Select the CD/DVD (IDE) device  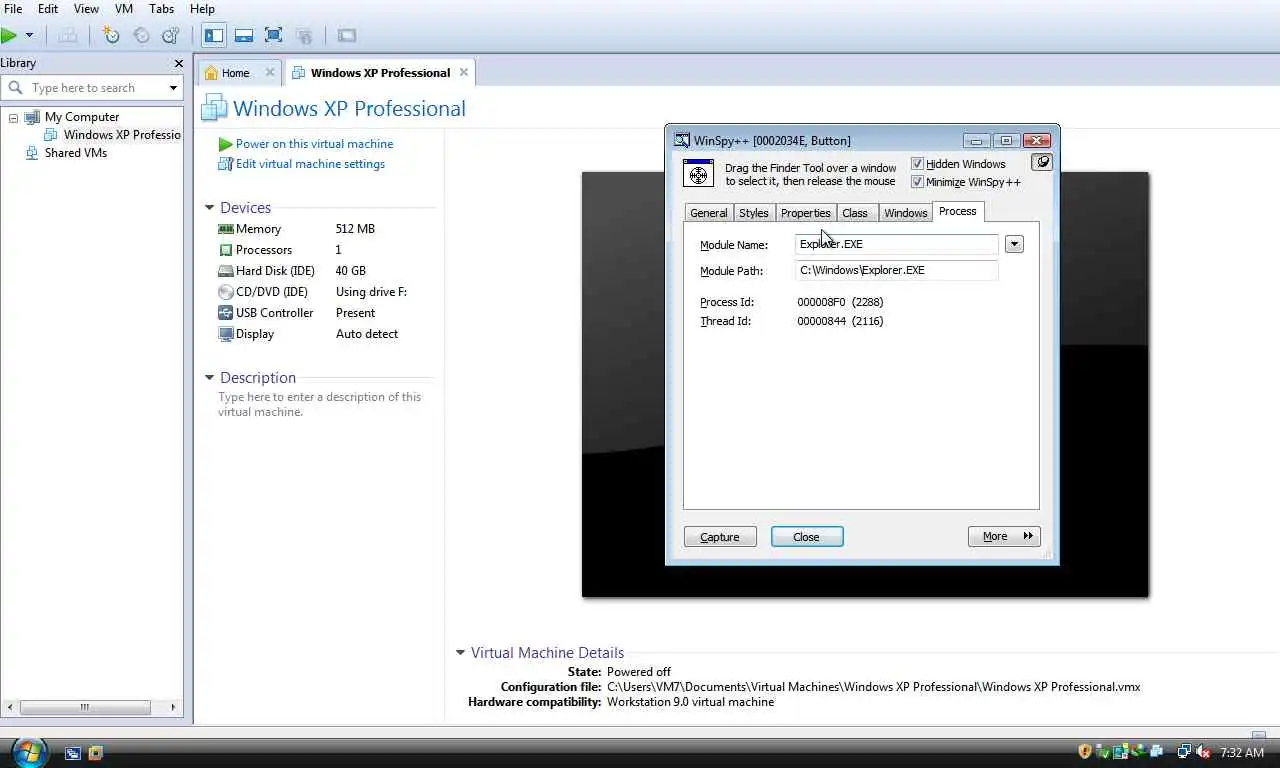point(313,292)
